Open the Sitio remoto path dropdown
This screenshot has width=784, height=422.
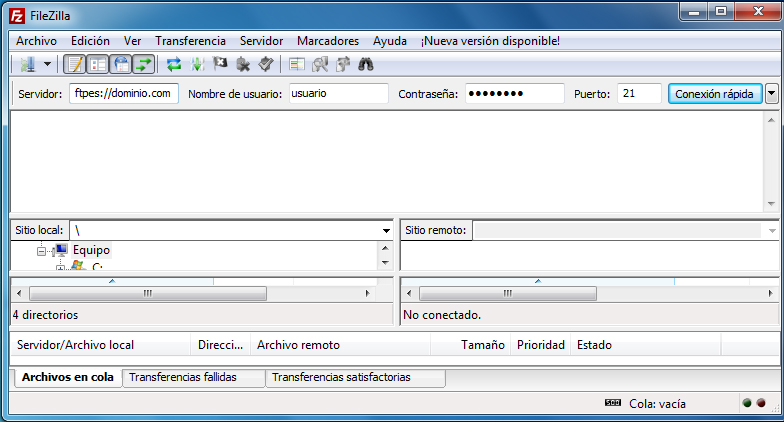[772, 230]
